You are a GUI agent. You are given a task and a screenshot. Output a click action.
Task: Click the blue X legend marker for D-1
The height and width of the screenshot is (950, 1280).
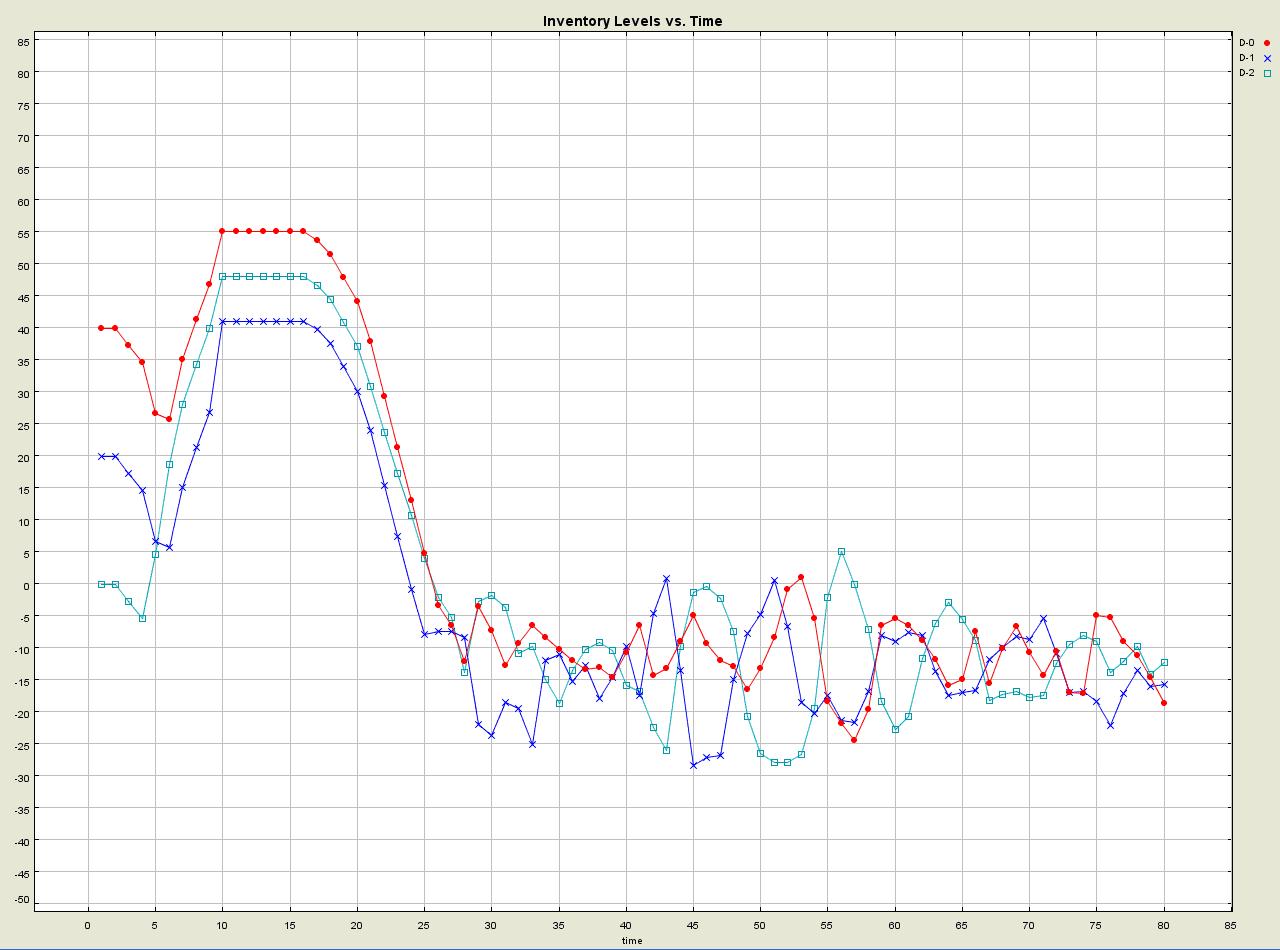tap(1267, 58)
